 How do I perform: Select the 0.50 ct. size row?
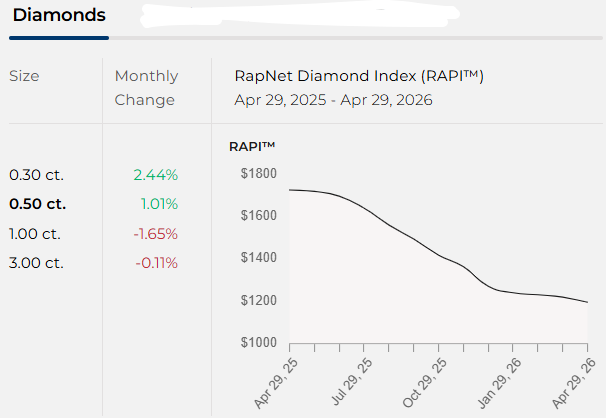coord(38,204)
